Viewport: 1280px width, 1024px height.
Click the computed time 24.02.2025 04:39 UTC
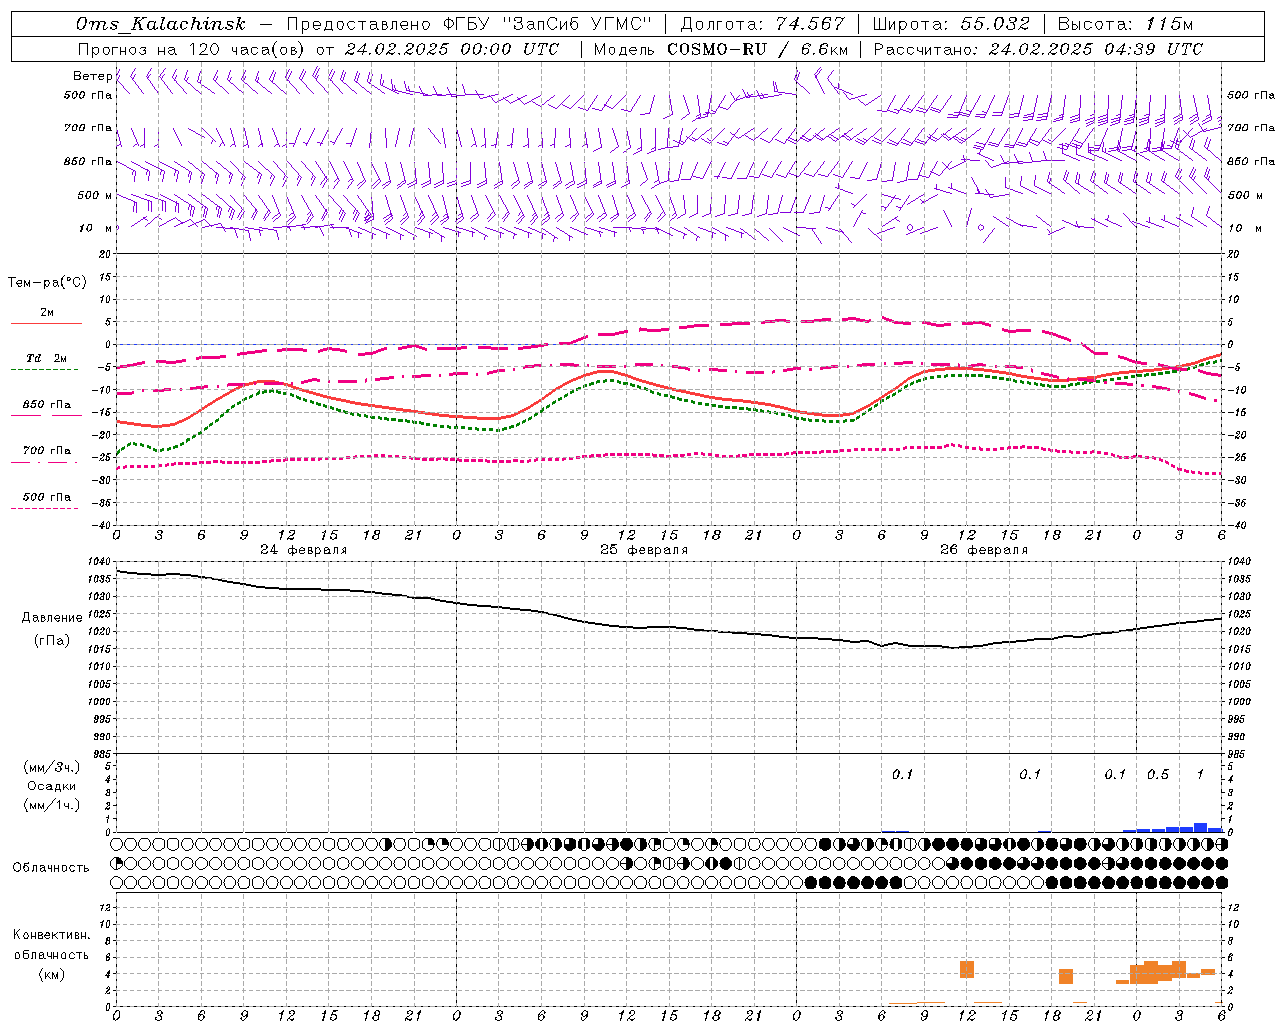point(1095,49)
